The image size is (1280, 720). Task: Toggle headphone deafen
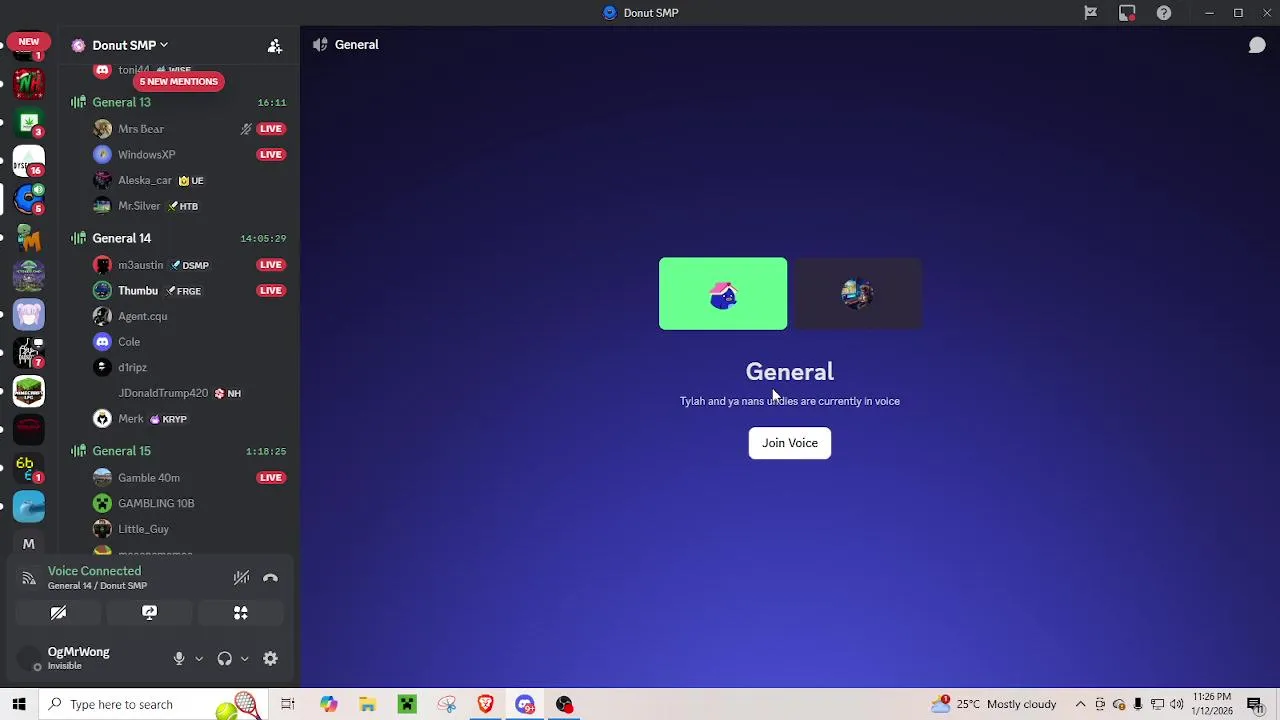(224, 659)
